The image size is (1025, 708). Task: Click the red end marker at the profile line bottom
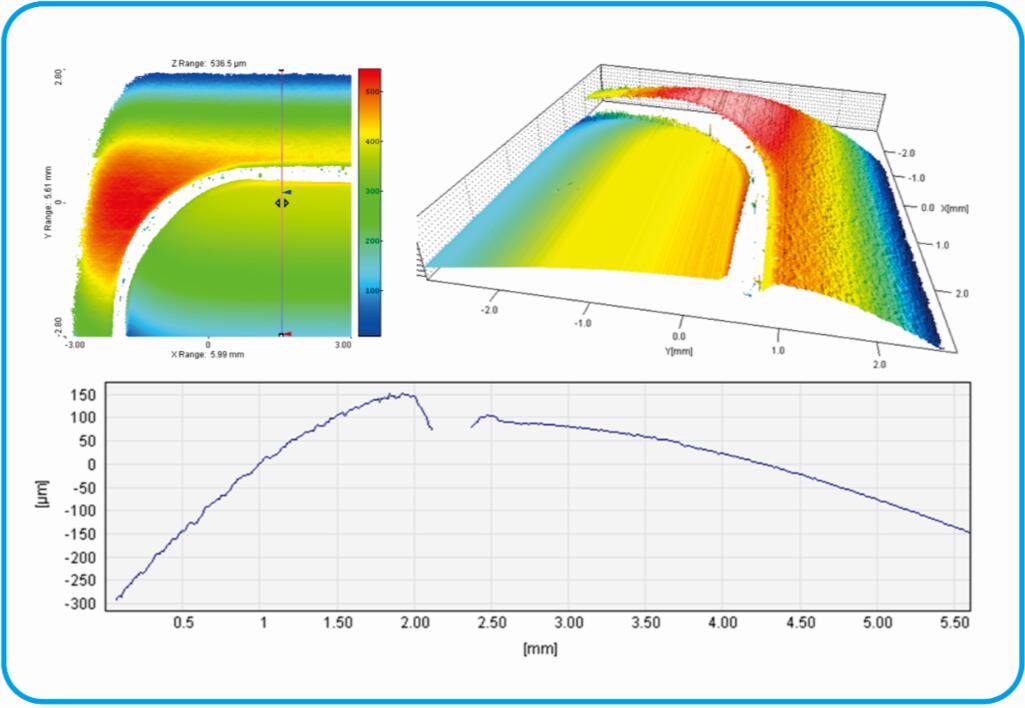coord(284,335)
